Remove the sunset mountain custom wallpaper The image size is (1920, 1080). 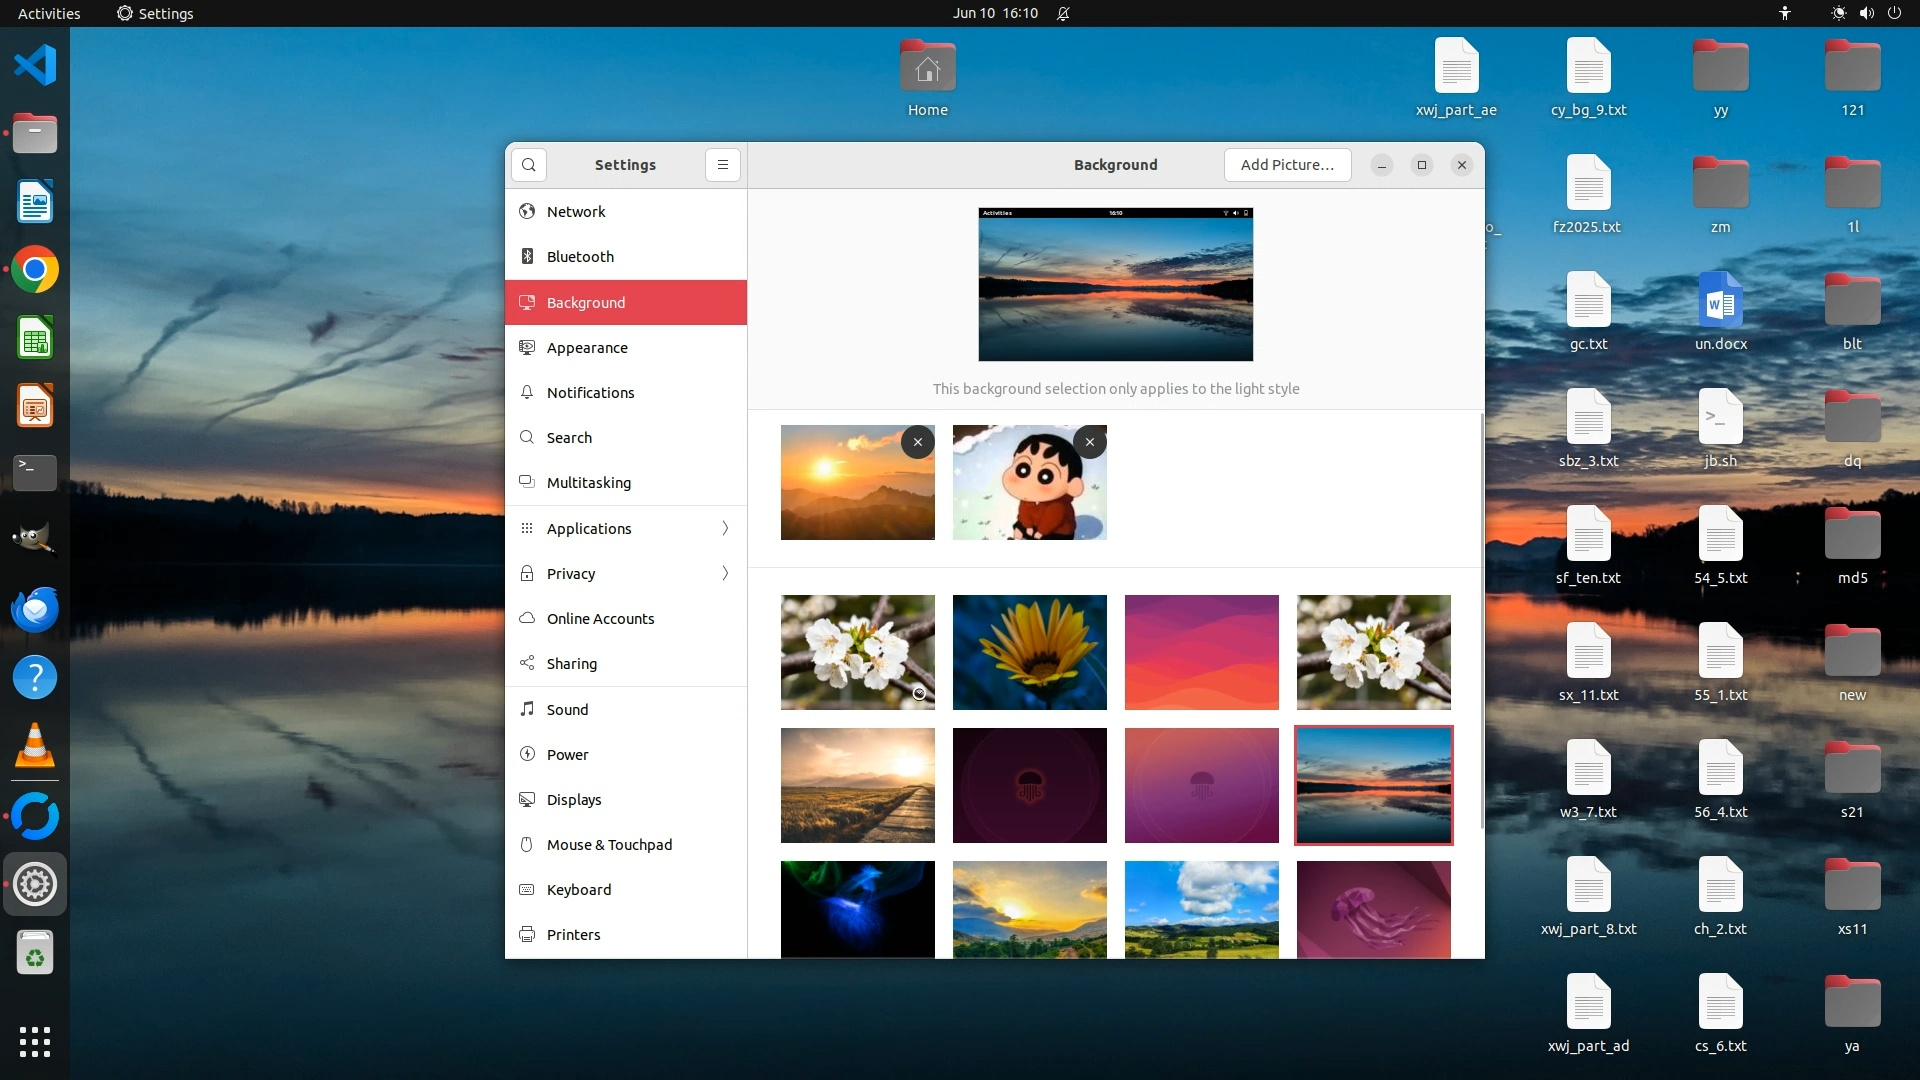point(917,442)
